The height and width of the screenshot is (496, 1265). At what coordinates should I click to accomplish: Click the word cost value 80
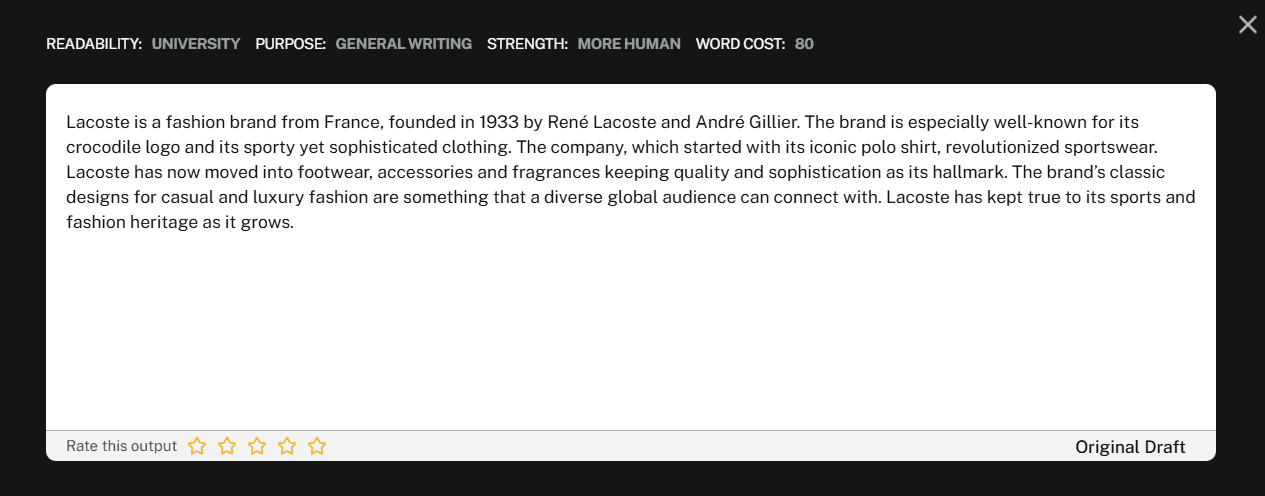coord(804,44)
